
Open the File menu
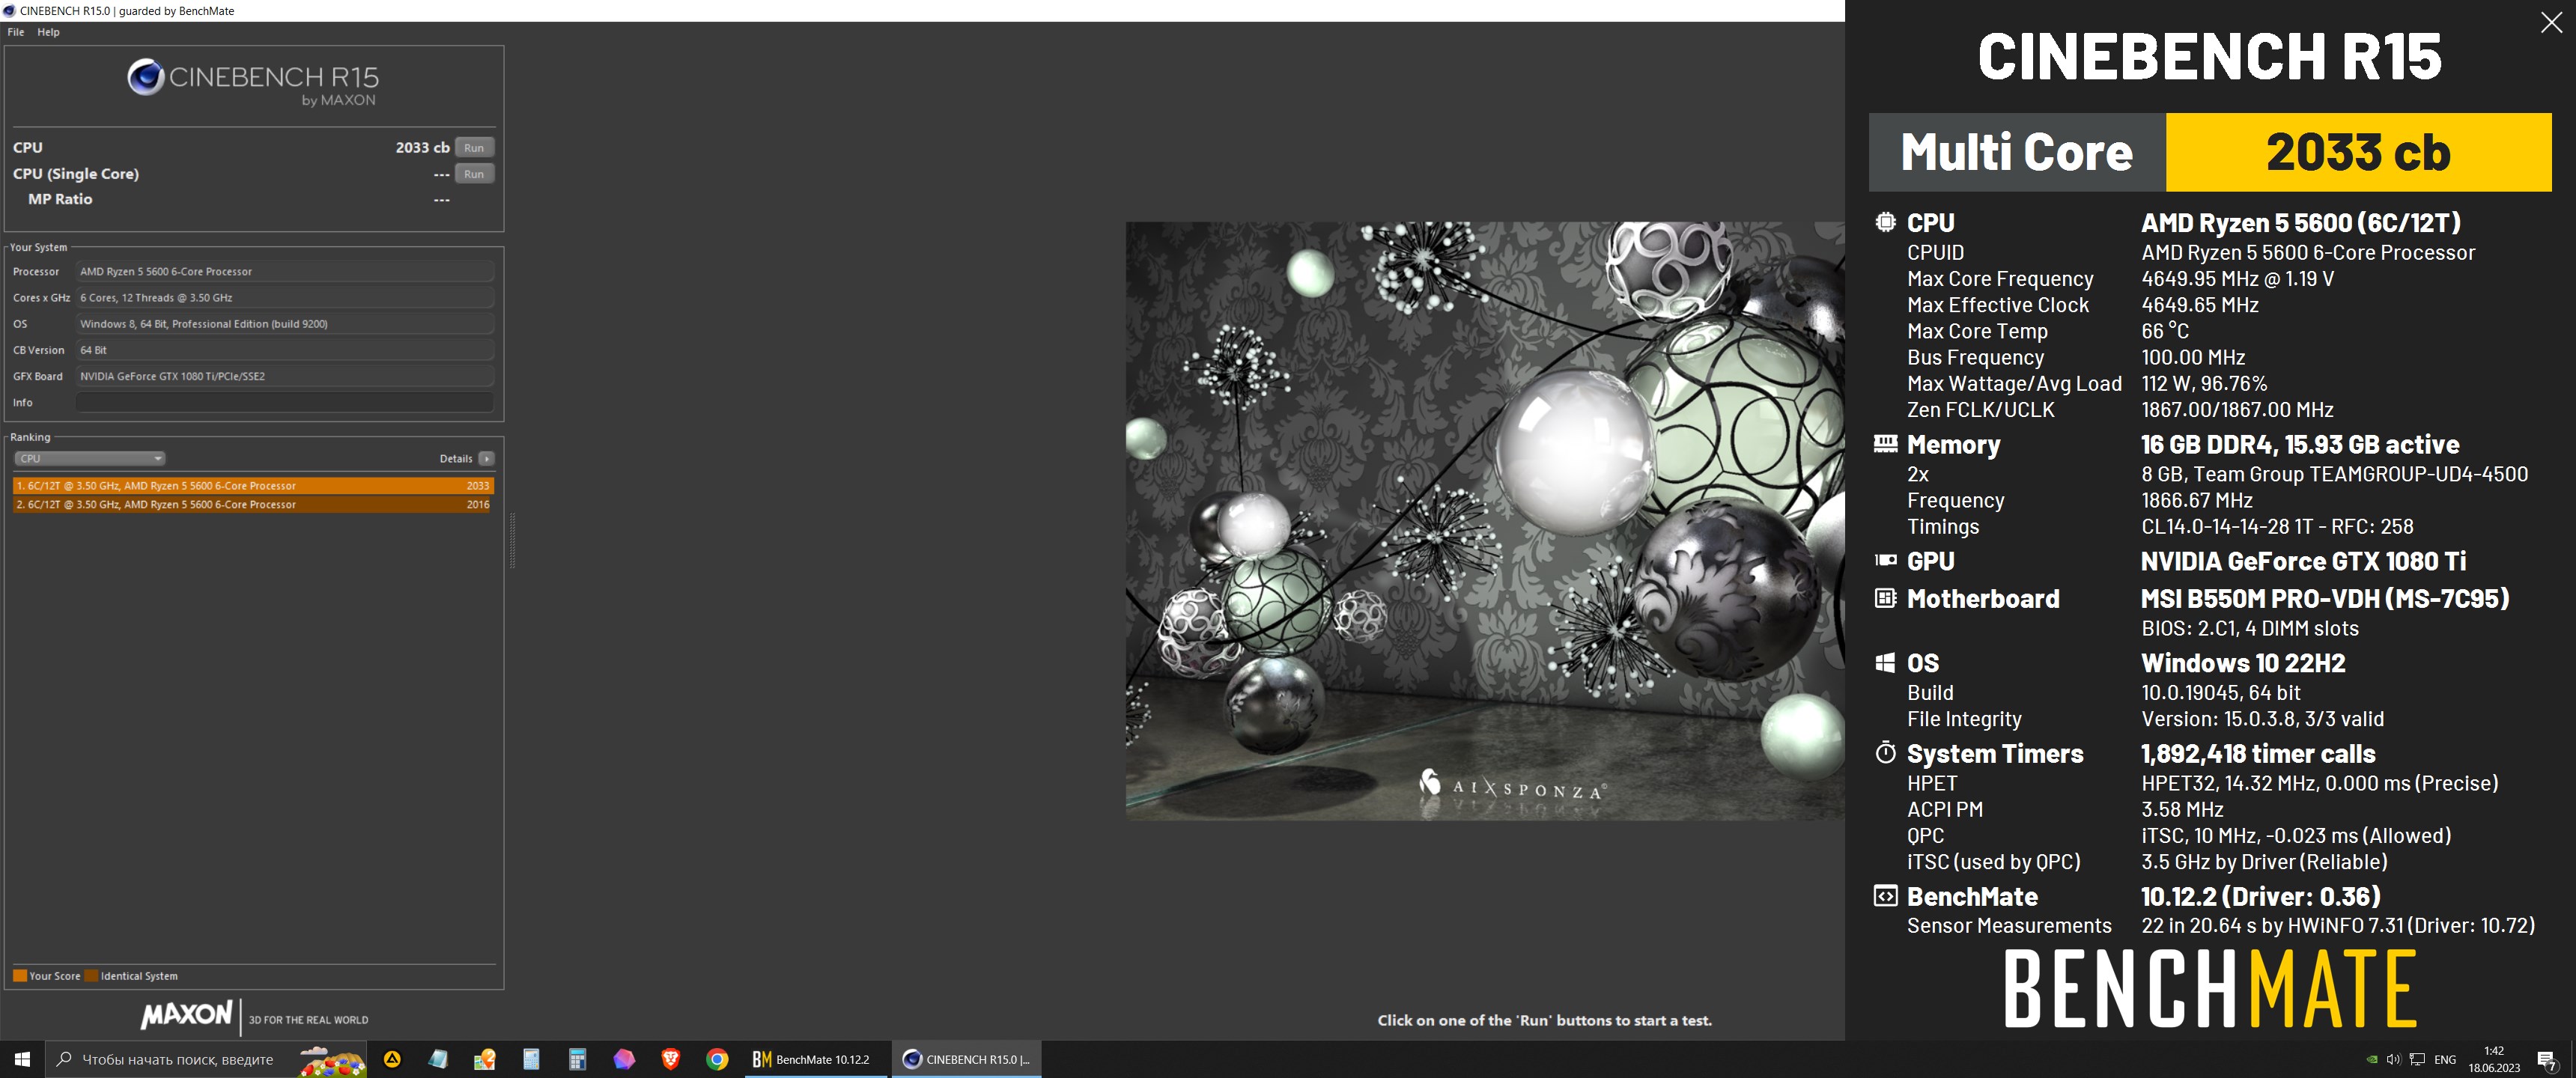(x=16, y=32)
